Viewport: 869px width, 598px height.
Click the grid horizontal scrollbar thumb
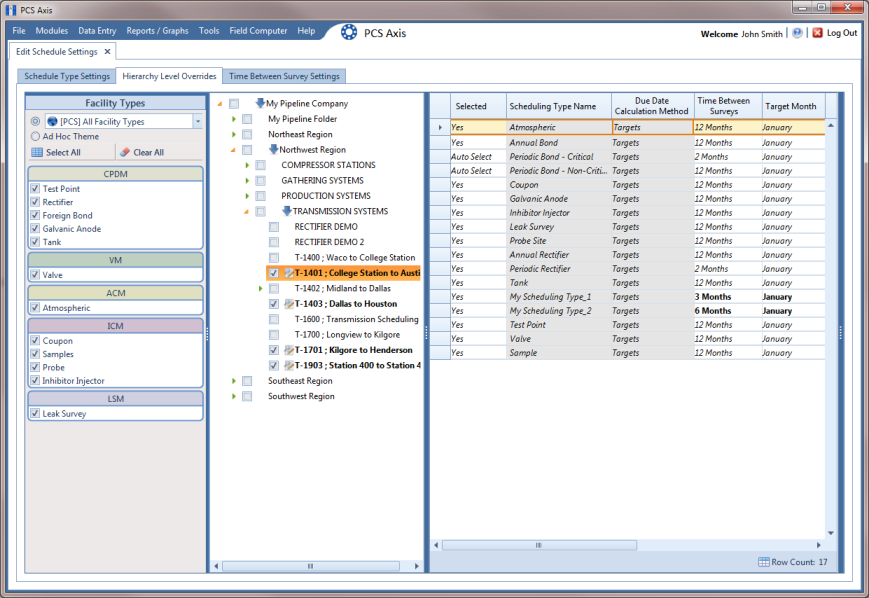539,545
